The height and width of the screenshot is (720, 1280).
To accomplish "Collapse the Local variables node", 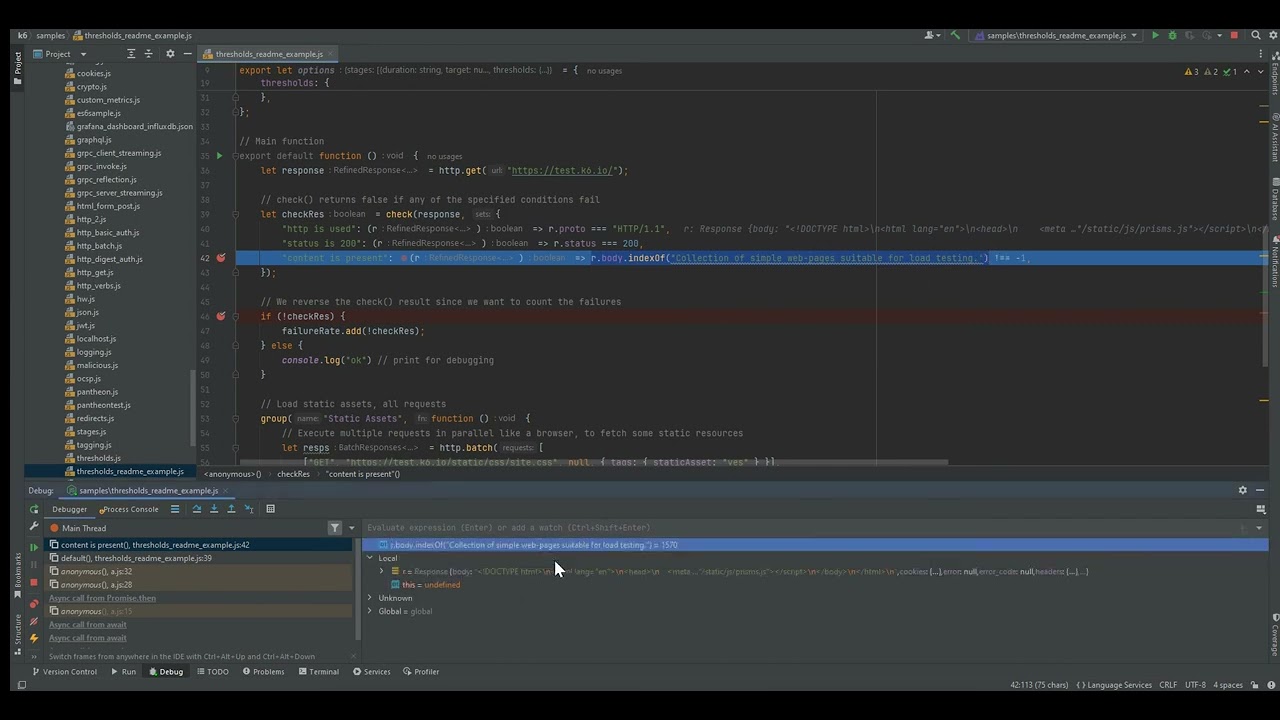I will pyautogui.click(x=370, y=558).
